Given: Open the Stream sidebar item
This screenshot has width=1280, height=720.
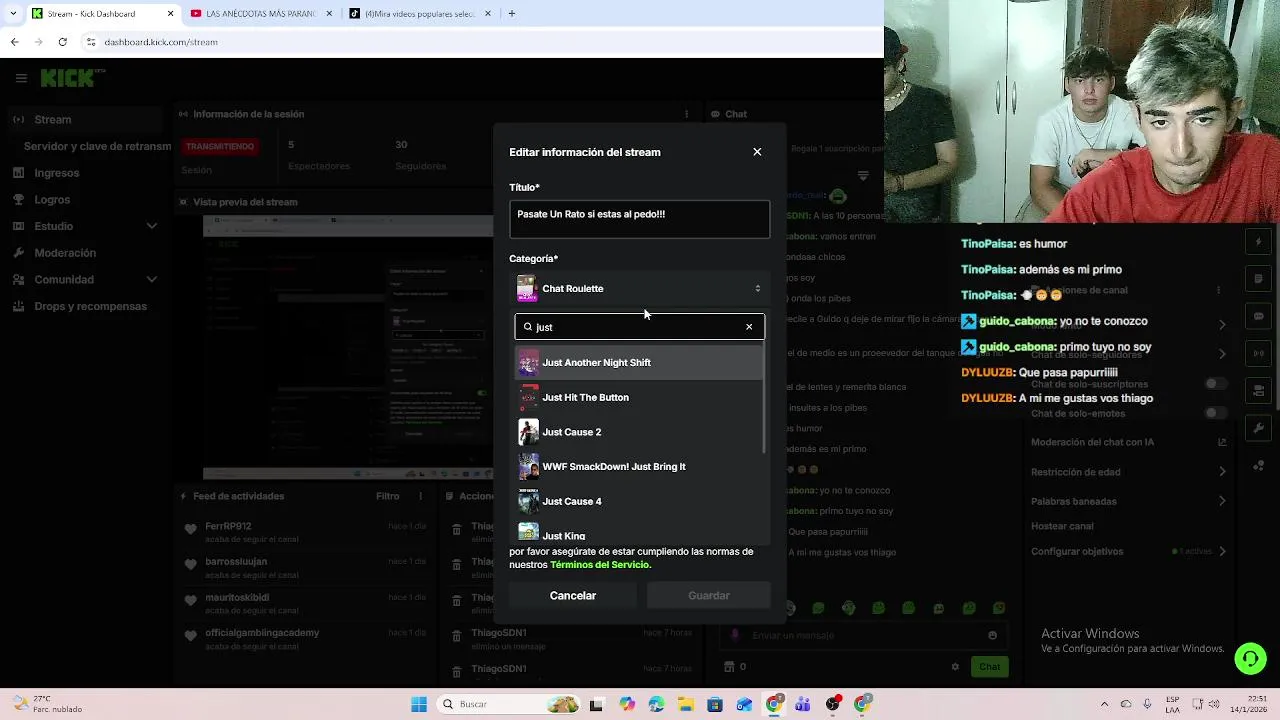Looking at the screenshot, I should pyautogui.click(x=85, y=119).
